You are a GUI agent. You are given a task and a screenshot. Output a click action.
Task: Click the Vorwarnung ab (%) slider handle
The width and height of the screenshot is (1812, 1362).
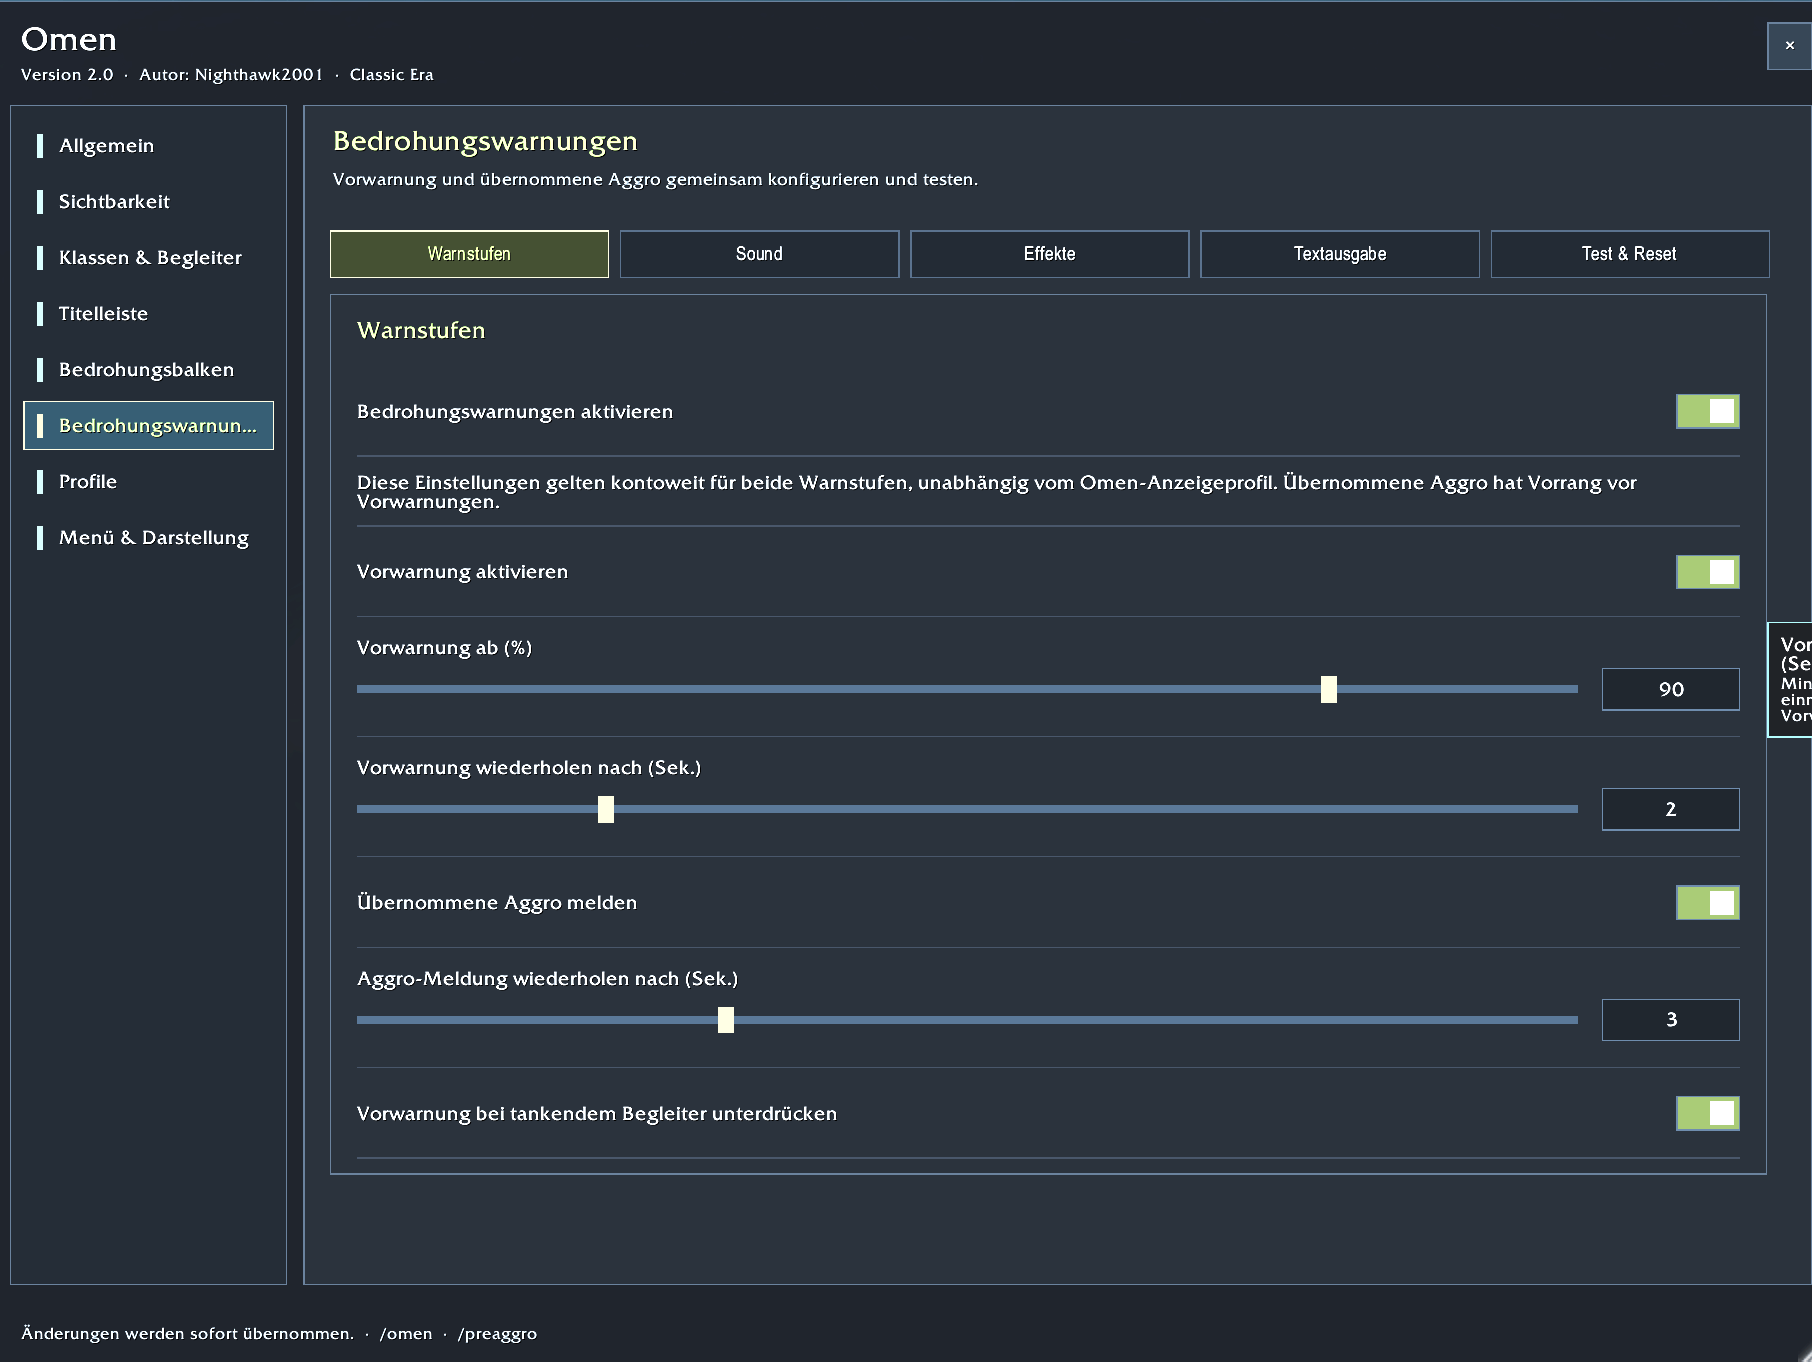(1329, 689)
